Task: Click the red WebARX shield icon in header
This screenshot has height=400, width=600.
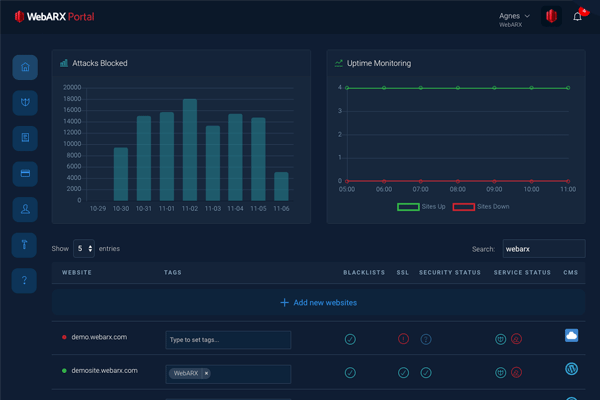Action: click(551, 16)
